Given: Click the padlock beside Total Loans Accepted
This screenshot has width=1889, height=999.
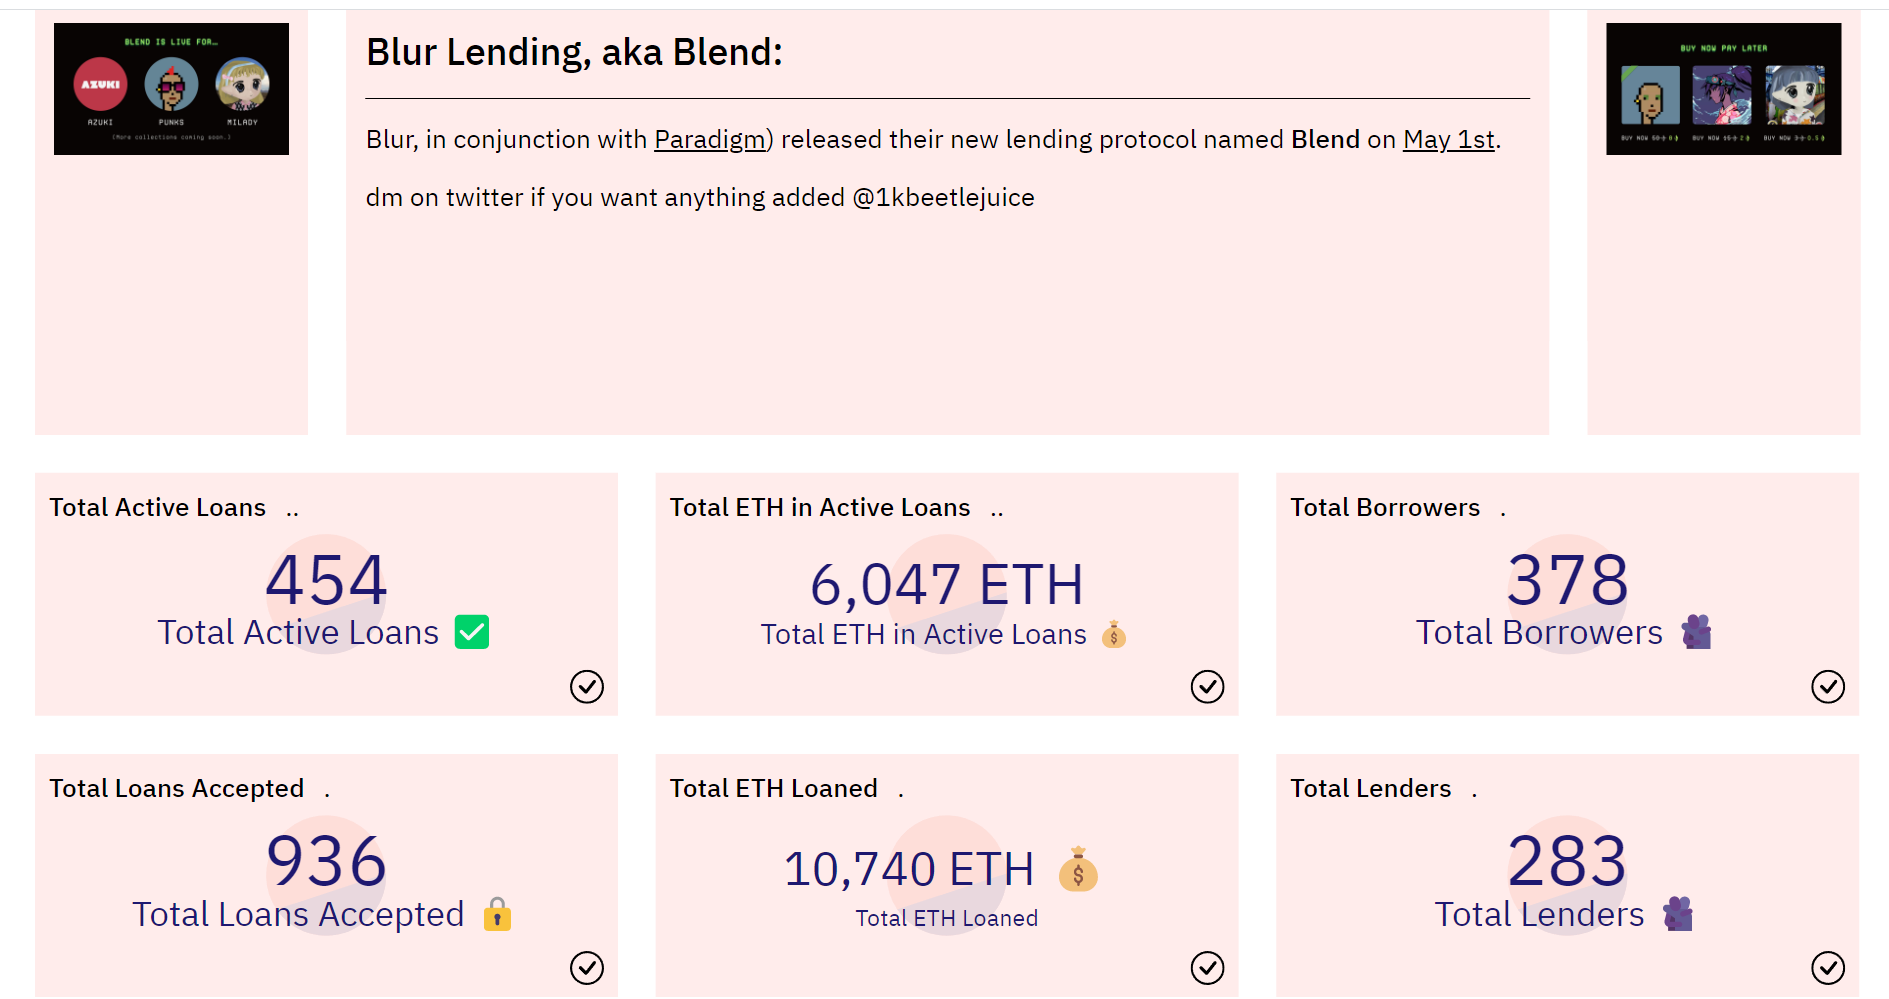Looking at the screenshot, I should pyautogui.click(x=497, y=914).
